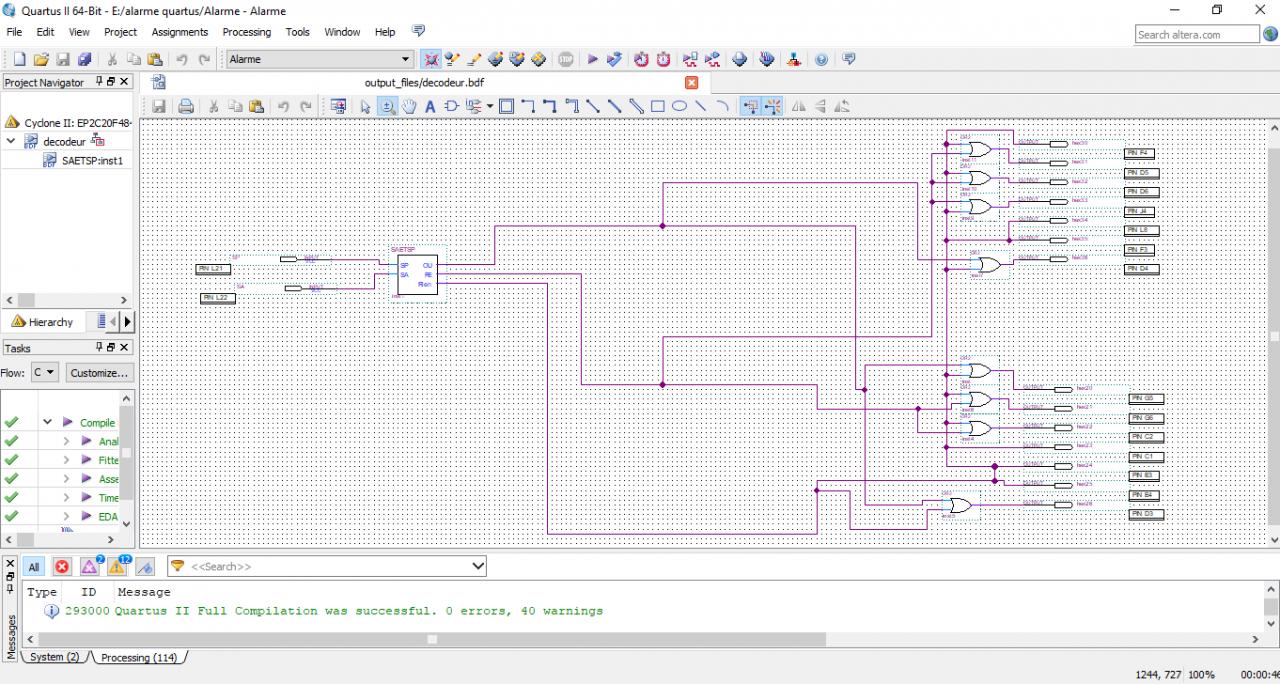The height and width of the screenshot is (684, 1280).
Task: Click the Print icon in the editor toolbar
Action: coord(186,106)
